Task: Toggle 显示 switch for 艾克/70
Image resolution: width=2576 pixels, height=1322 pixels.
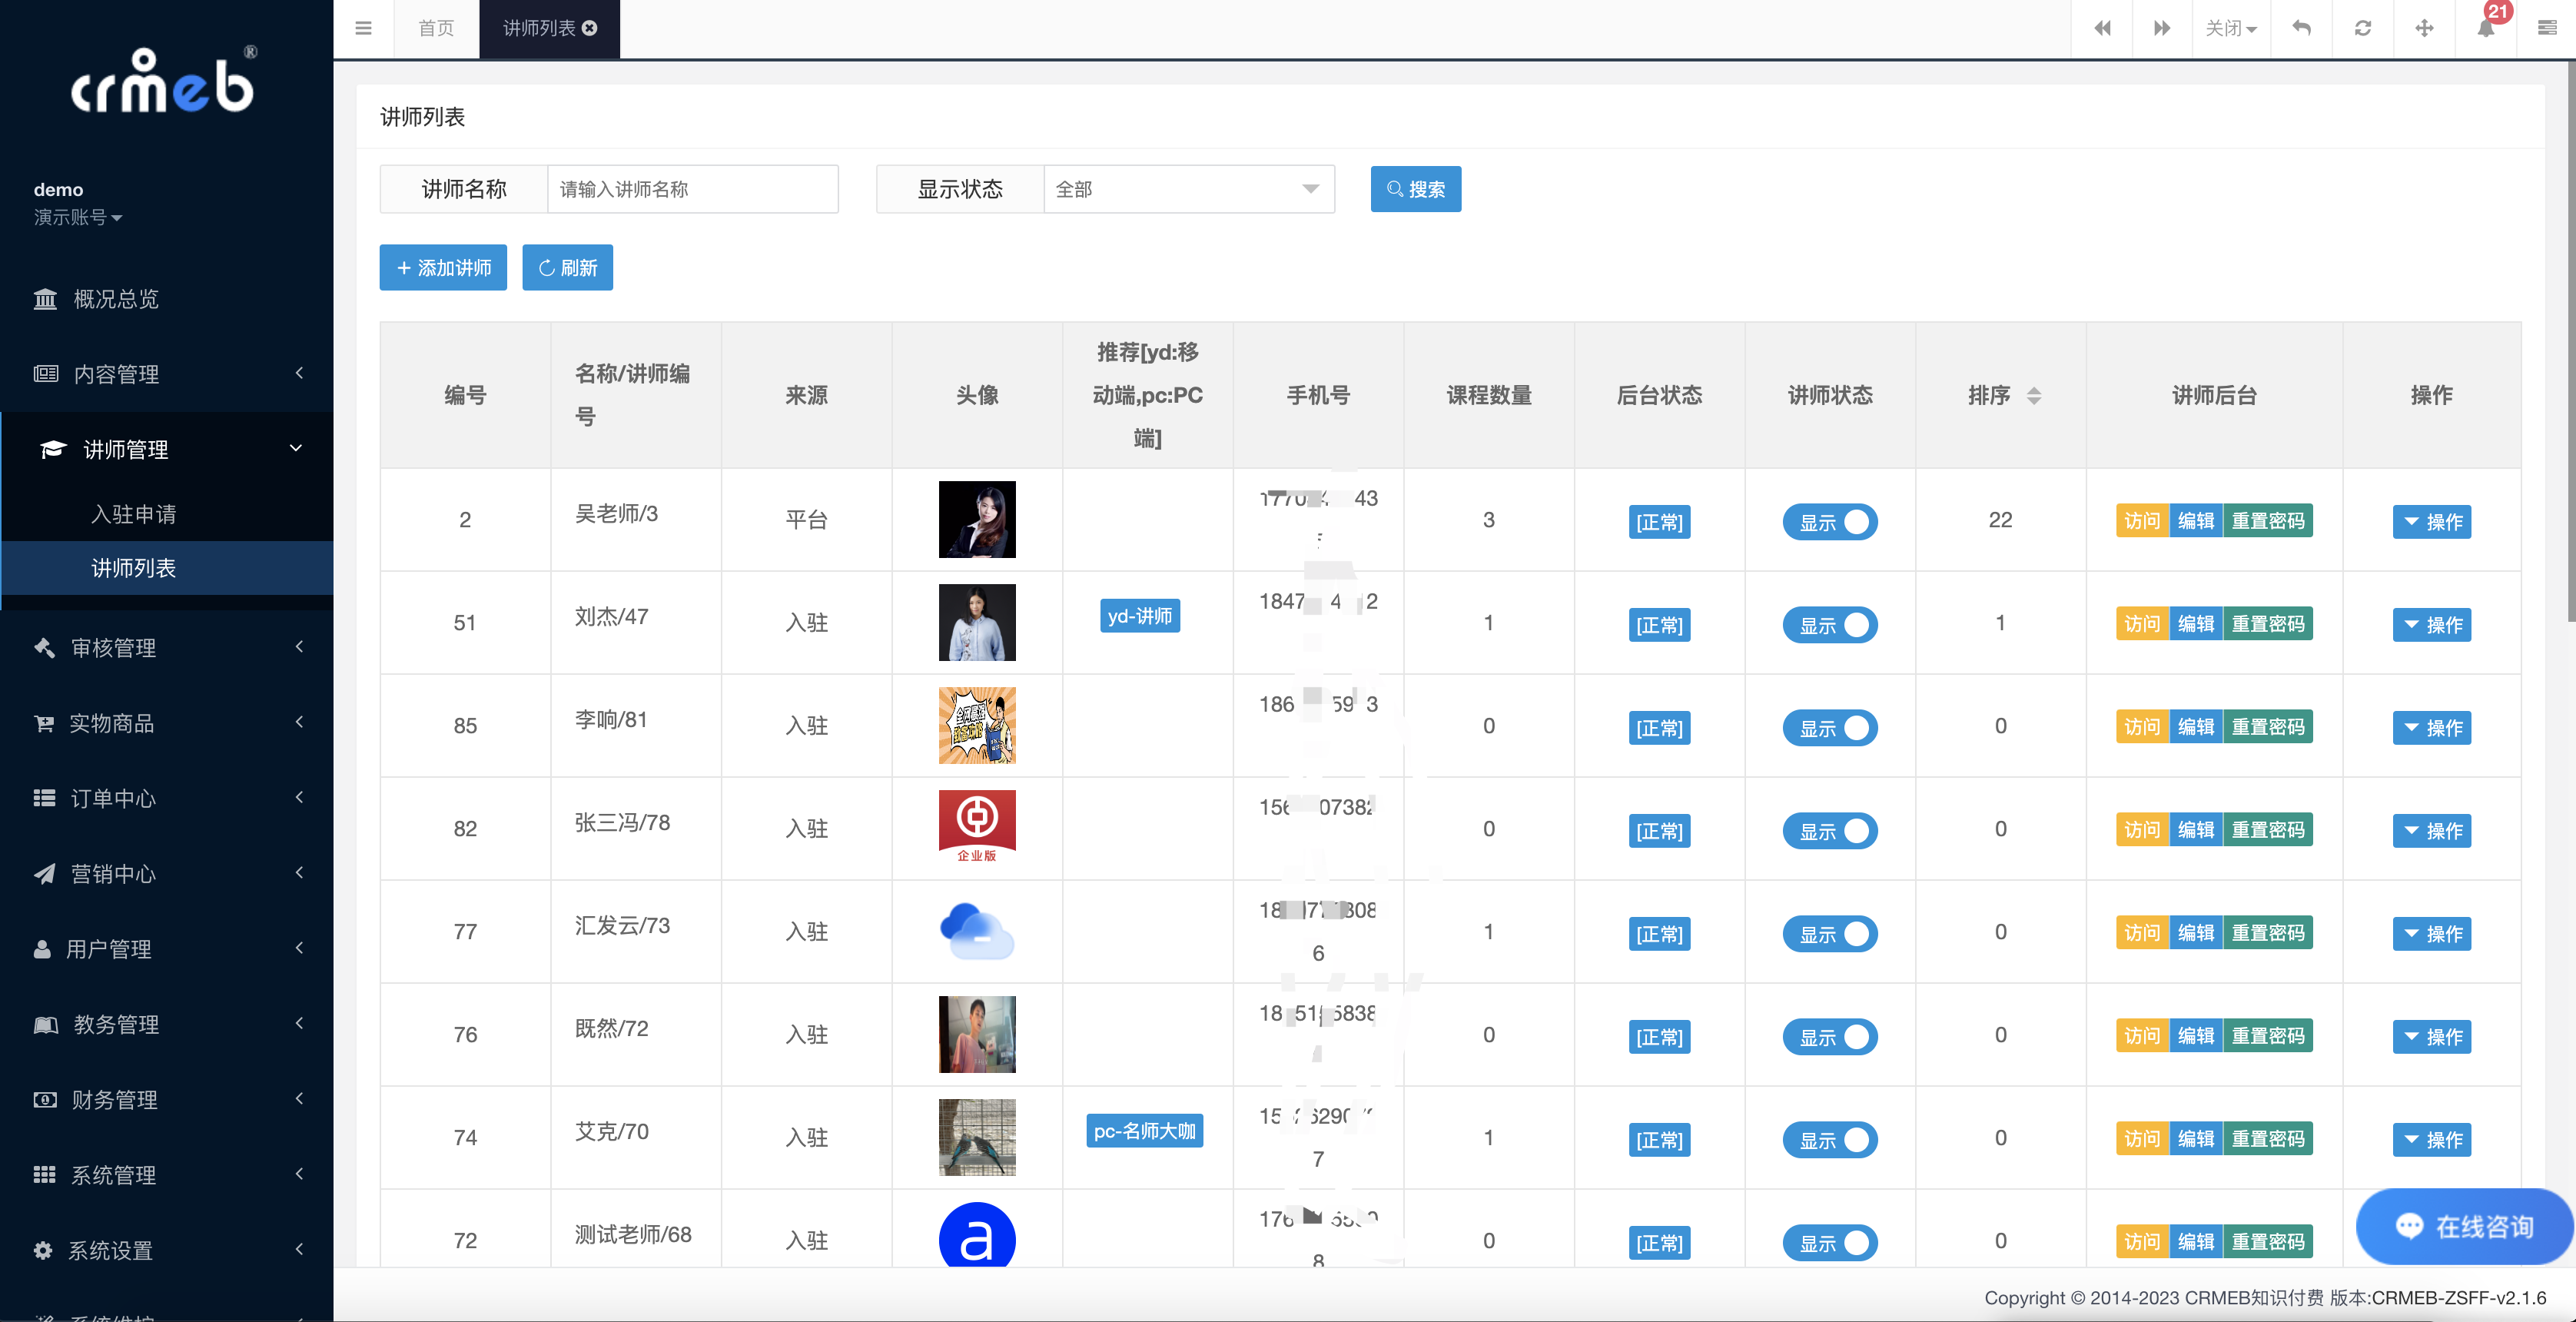Action: (1830, 1140)
